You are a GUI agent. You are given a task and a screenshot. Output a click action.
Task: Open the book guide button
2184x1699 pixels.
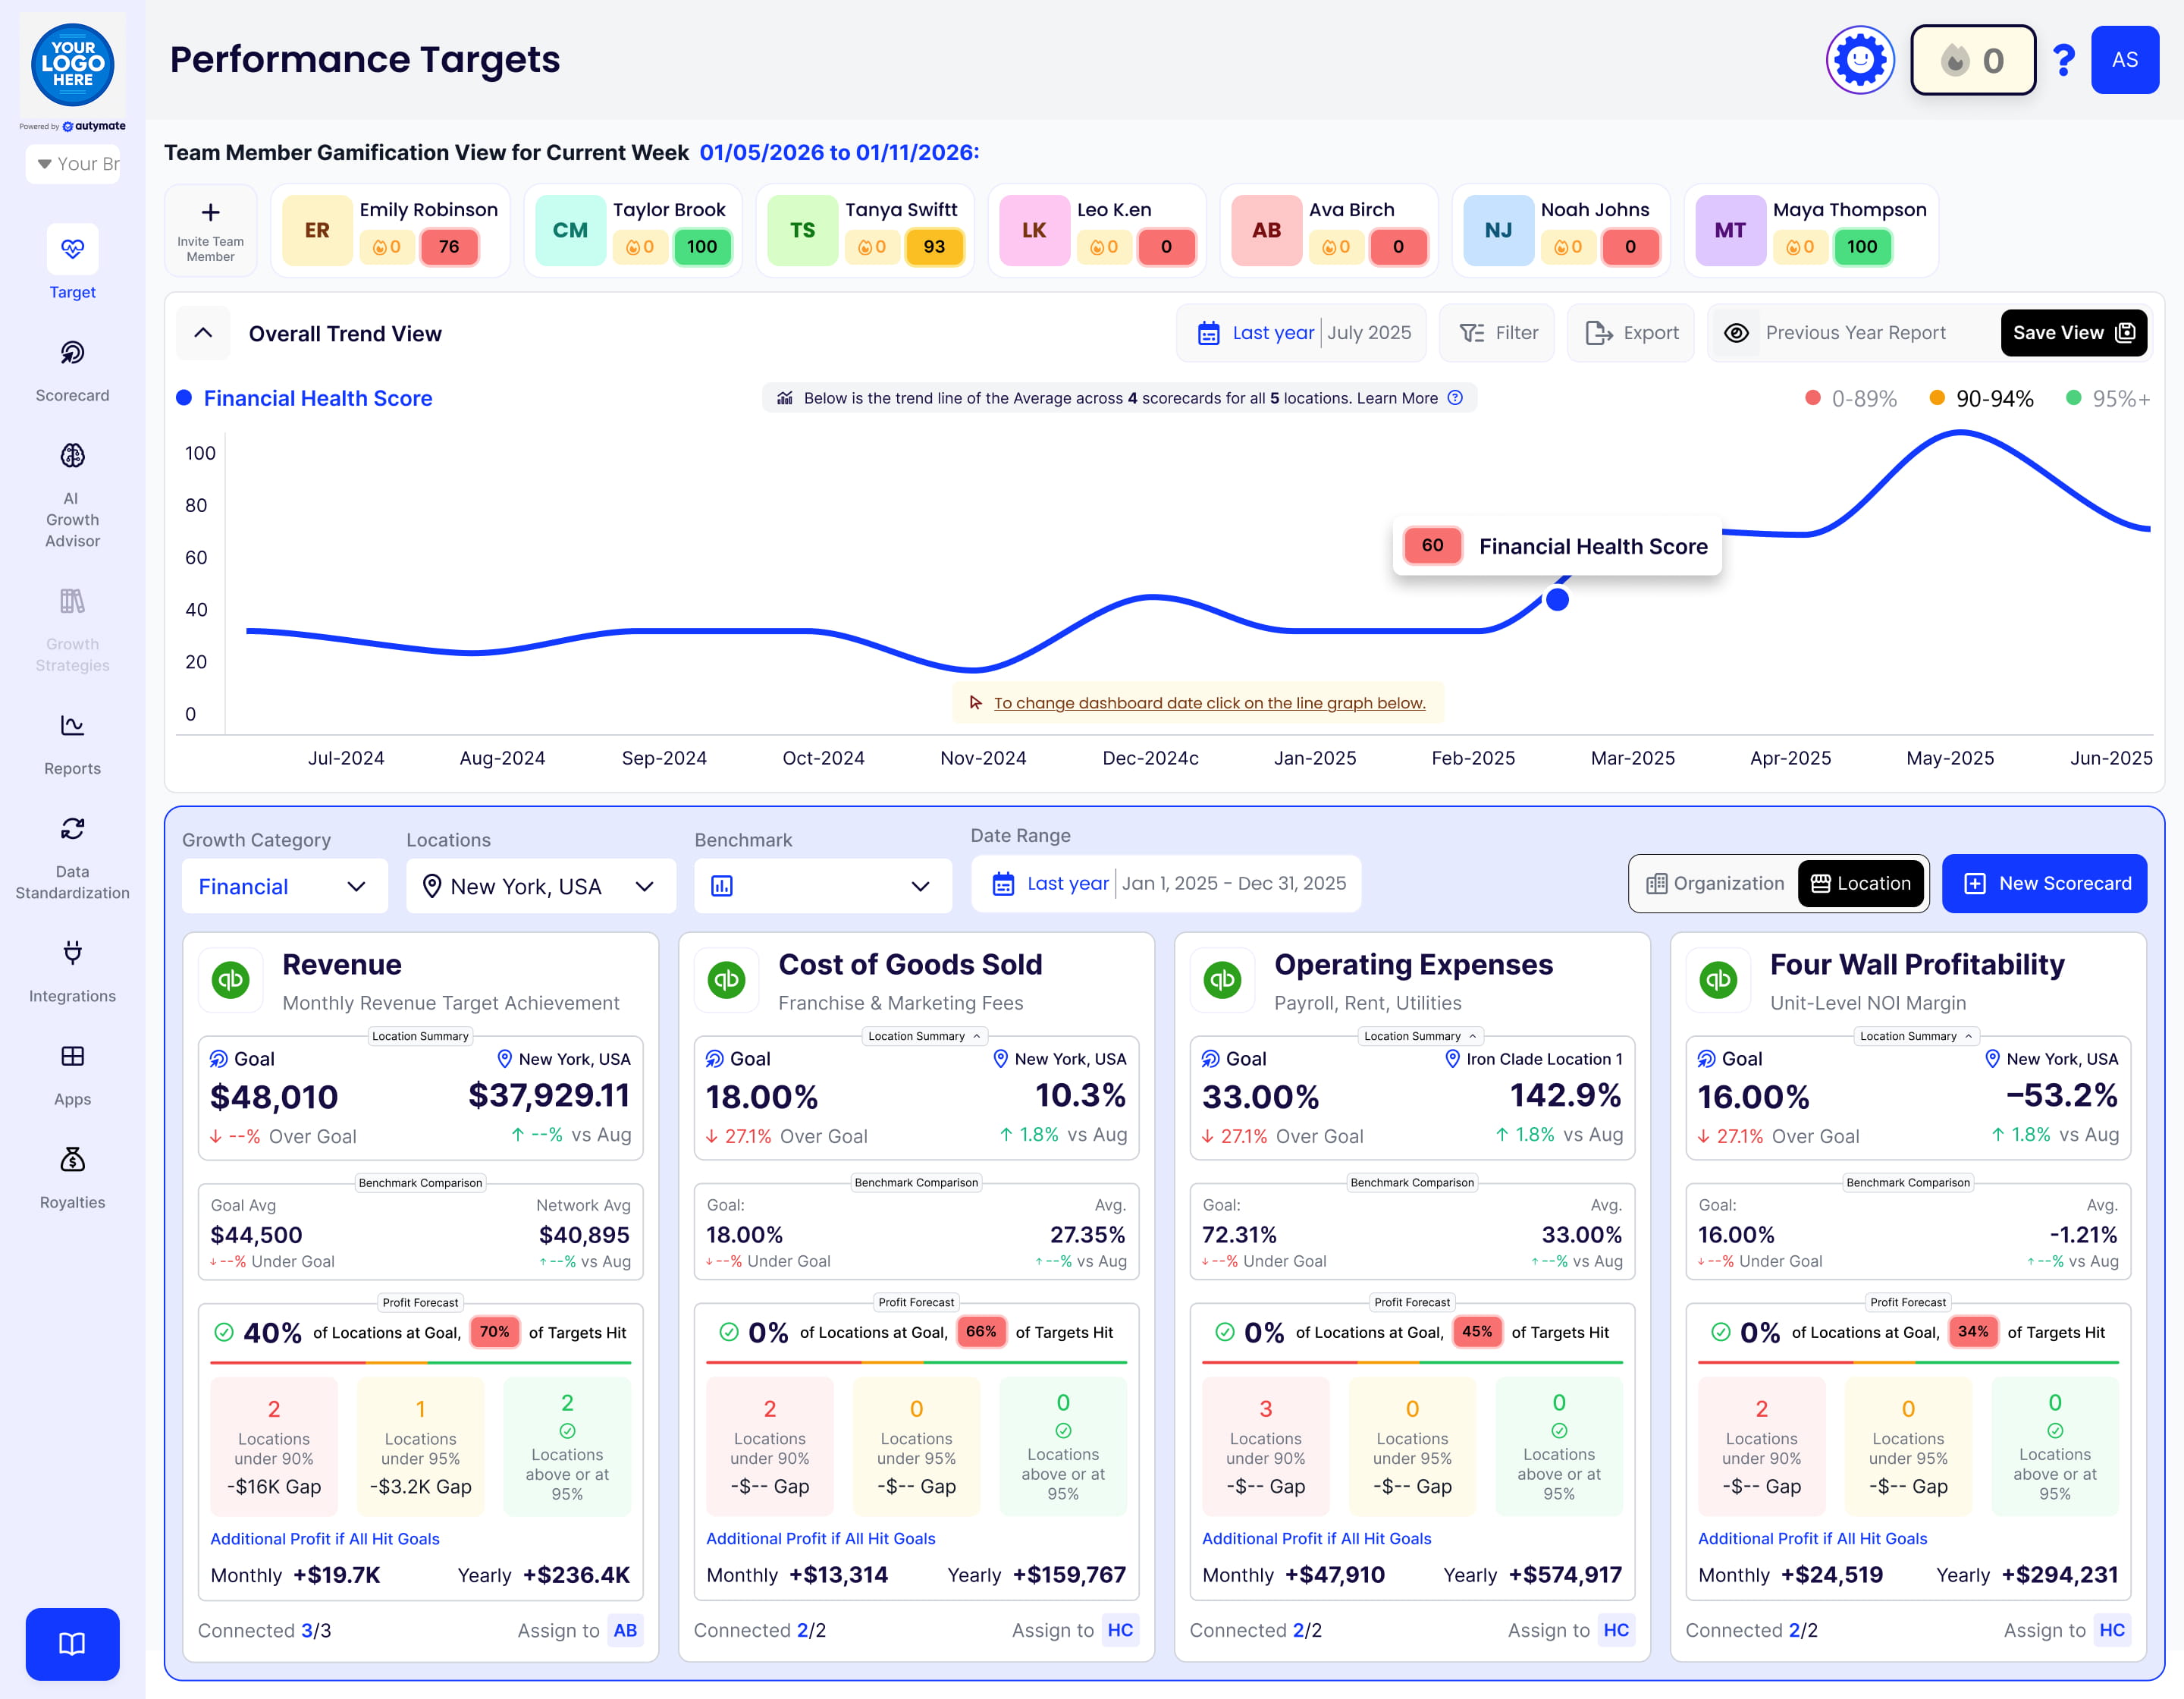pyautogui.click(x=72, y=1643)
